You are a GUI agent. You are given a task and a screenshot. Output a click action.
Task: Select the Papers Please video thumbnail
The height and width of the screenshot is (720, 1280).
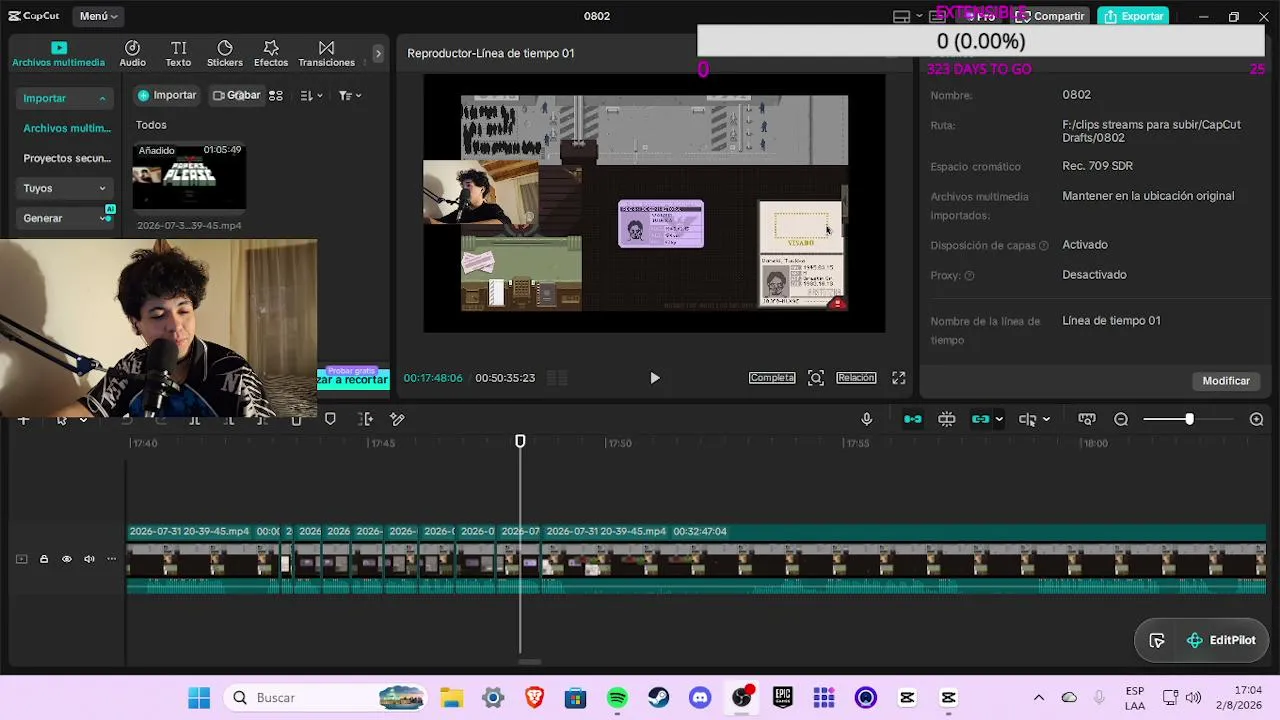pyautogui.click(x=189, y=177)
